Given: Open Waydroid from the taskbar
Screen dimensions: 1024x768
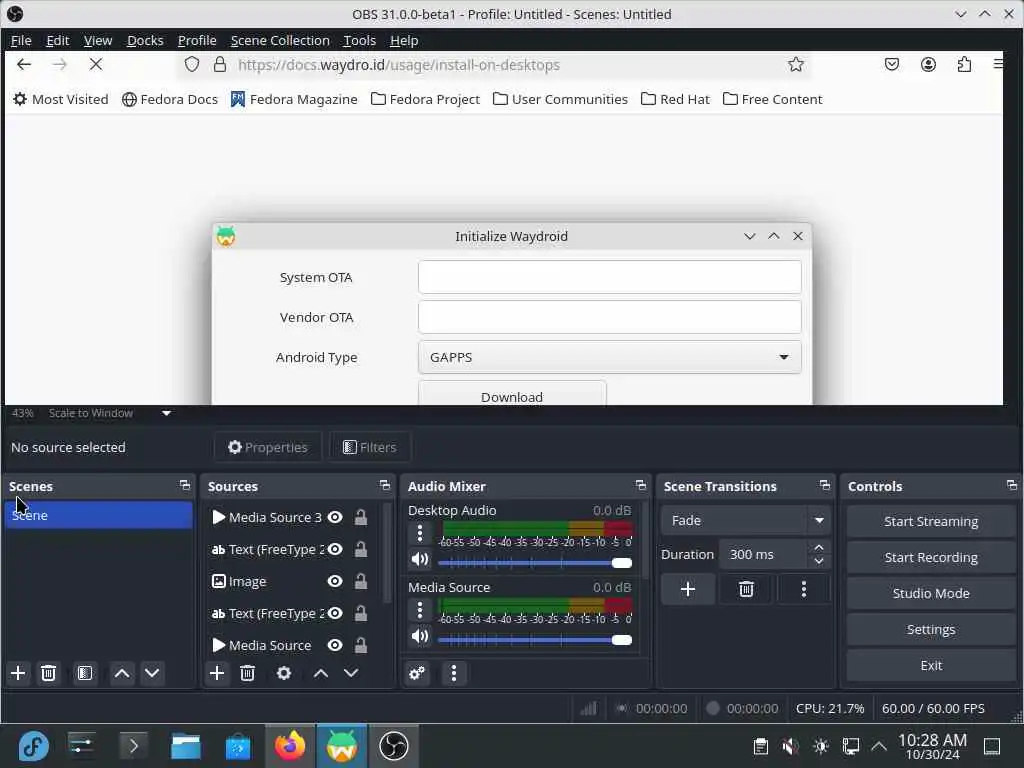Looking at the screenshot, I should pos(342,746).
